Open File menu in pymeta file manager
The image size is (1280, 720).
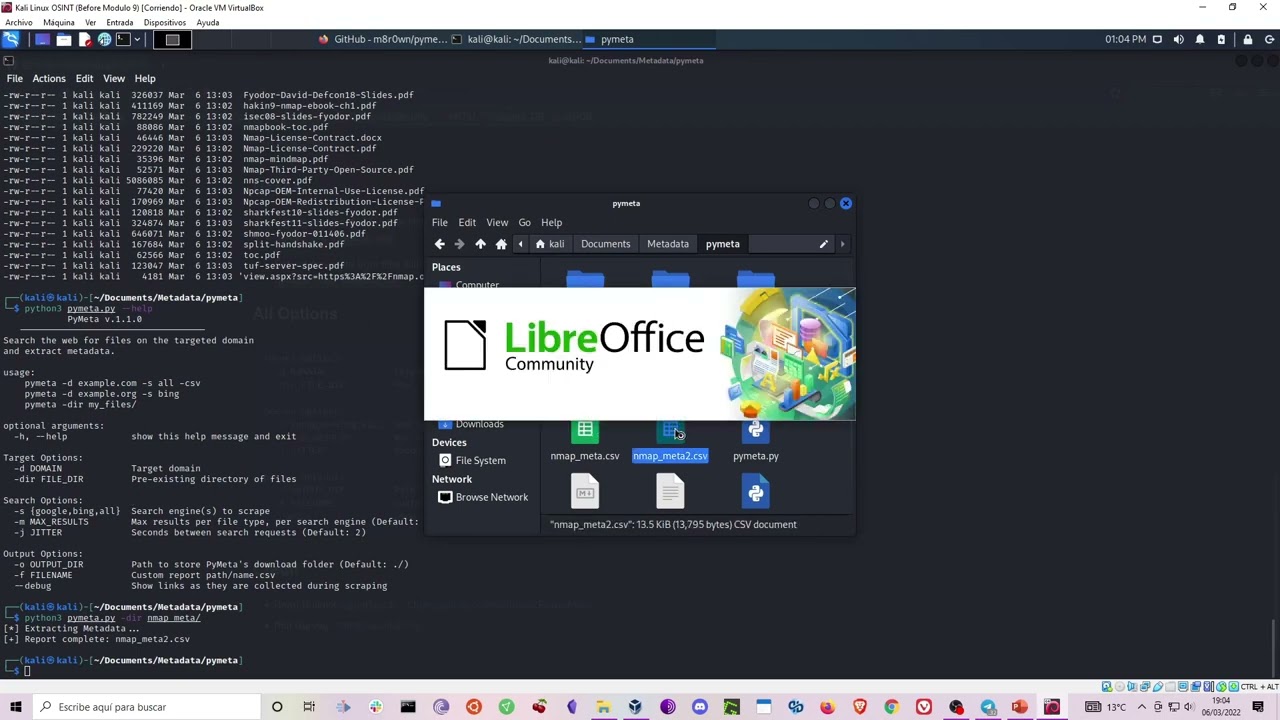click(440, 222)
